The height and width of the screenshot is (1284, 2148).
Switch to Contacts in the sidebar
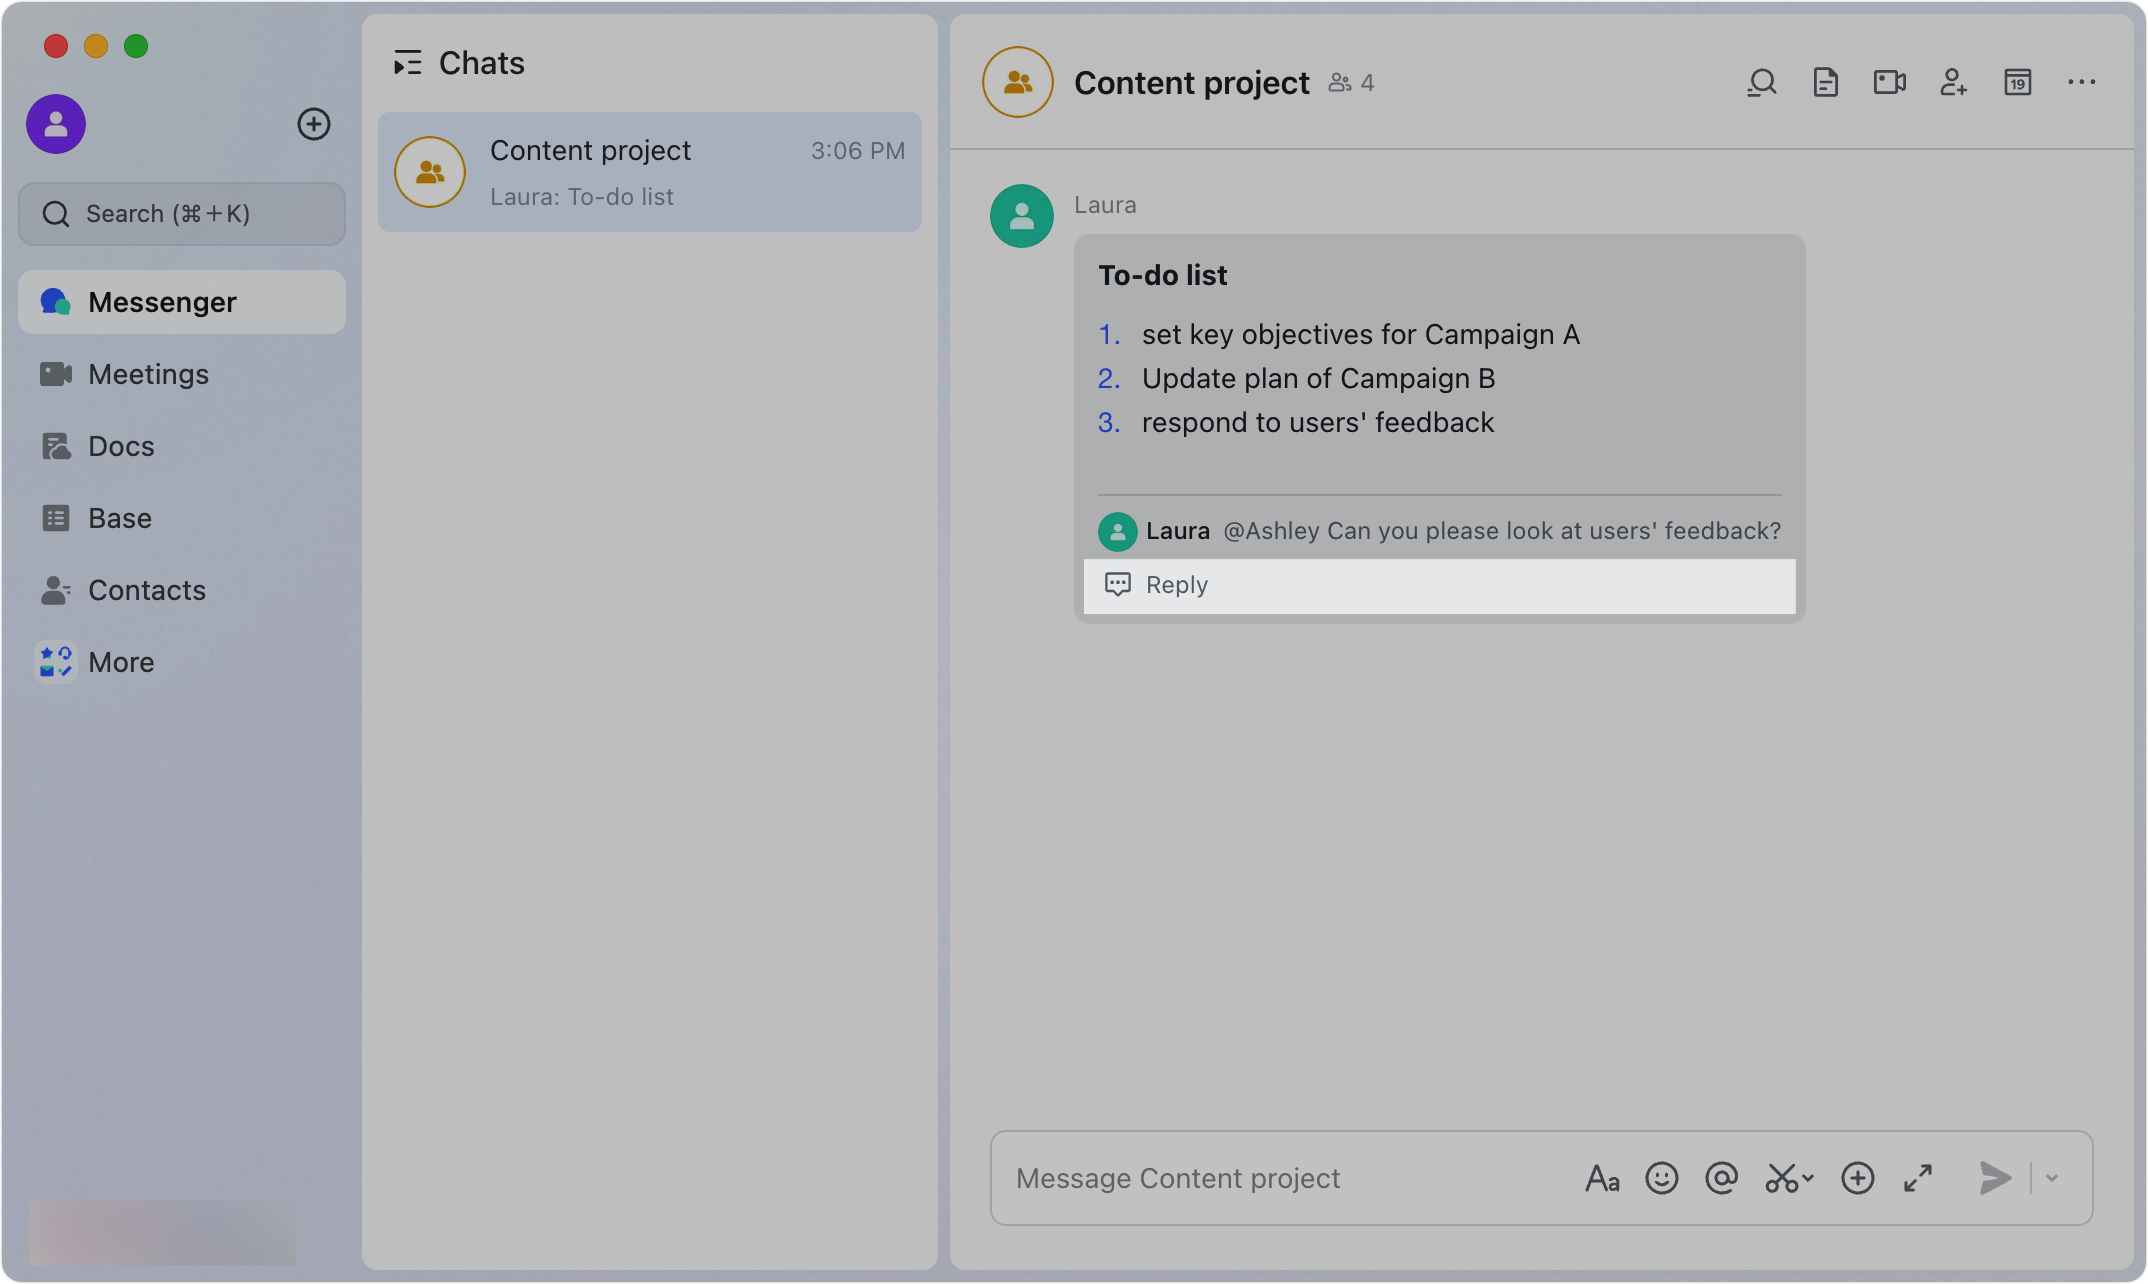click(x=147, y=590)
